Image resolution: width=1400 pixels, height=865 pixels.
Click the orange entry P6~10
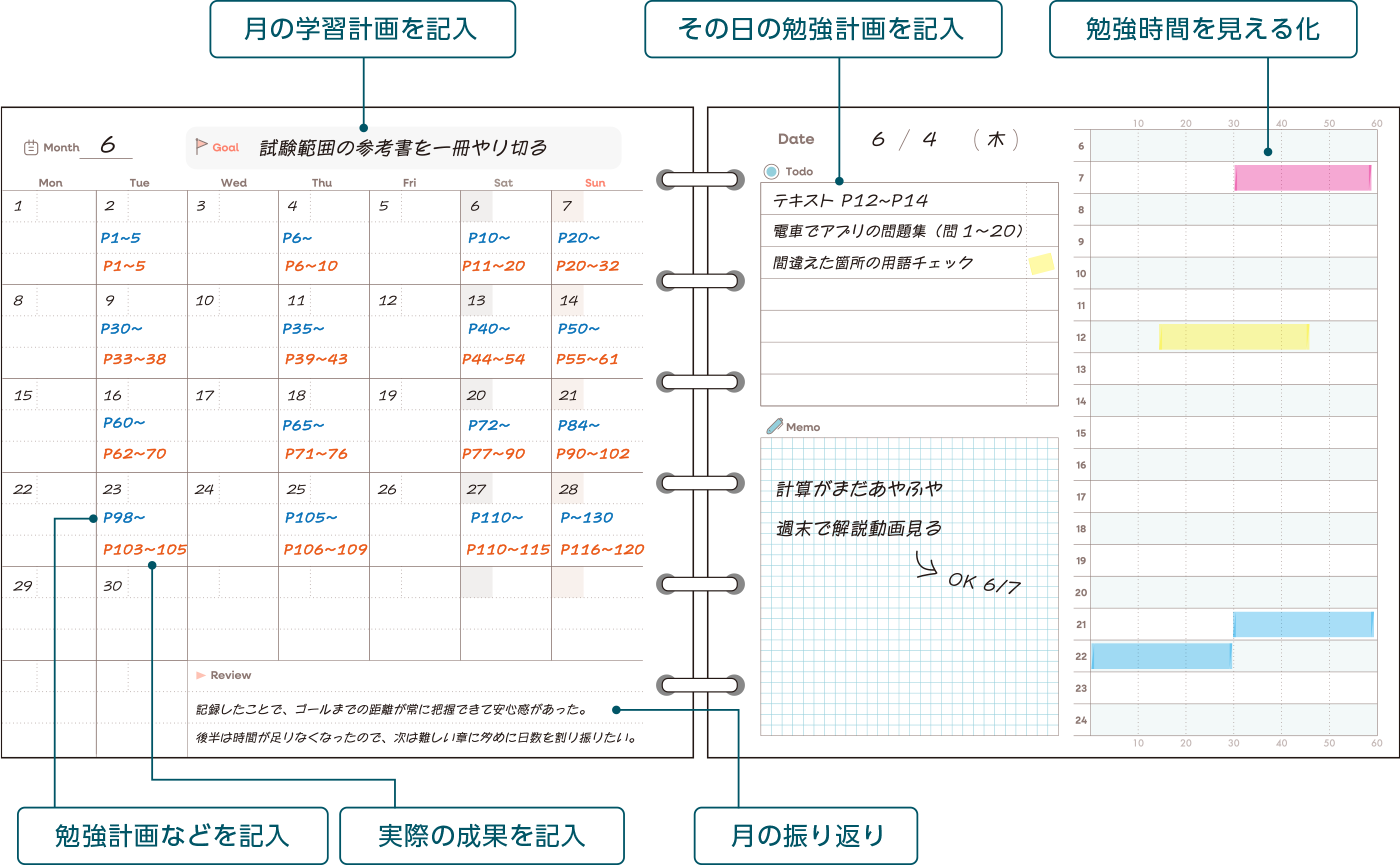point(311,266)
